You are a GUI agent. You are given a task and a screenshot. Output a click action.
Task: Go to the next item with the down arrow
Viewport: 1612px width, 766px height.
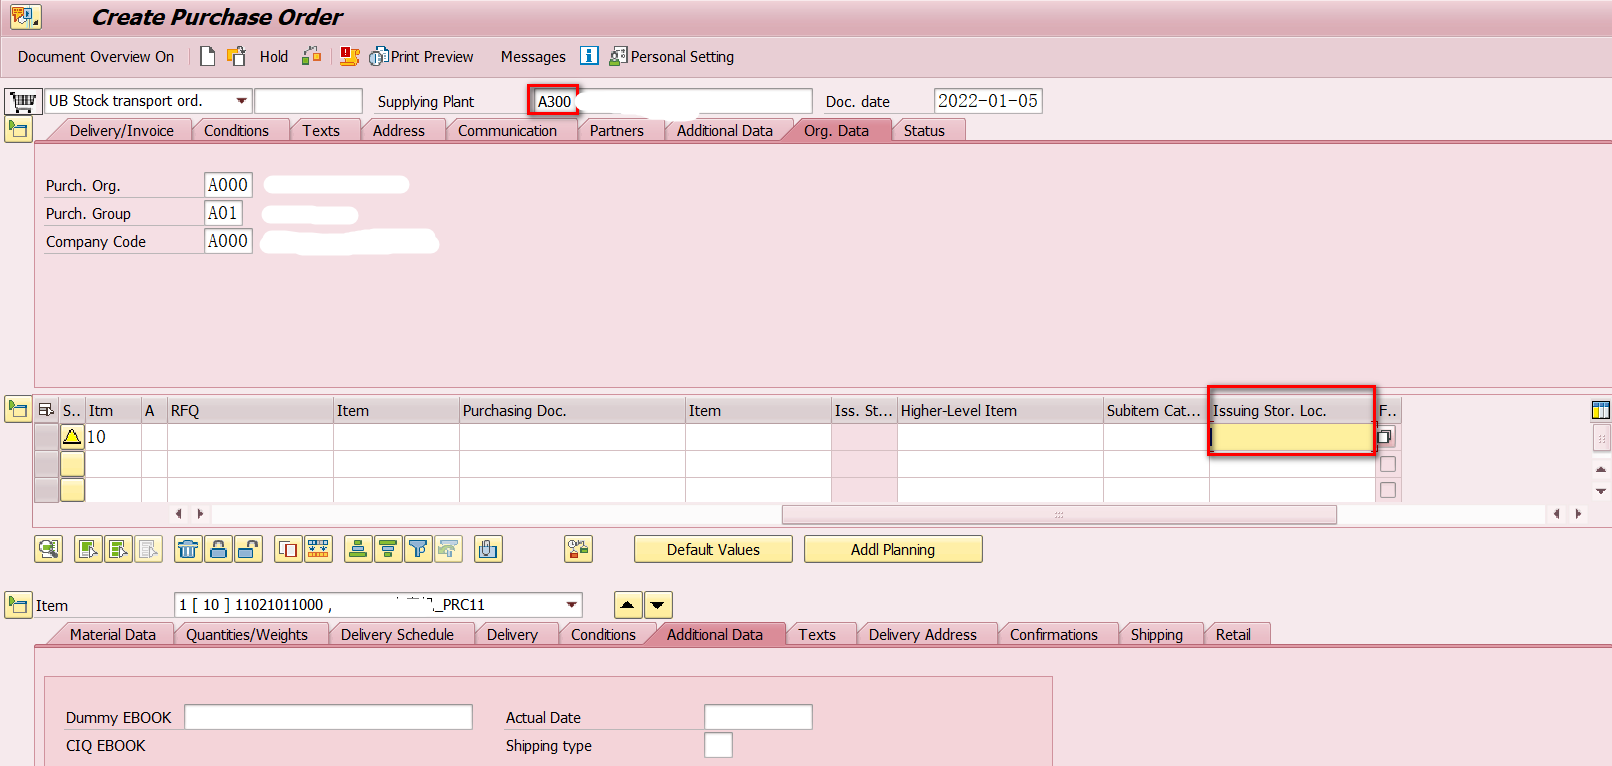coord(658,605)
